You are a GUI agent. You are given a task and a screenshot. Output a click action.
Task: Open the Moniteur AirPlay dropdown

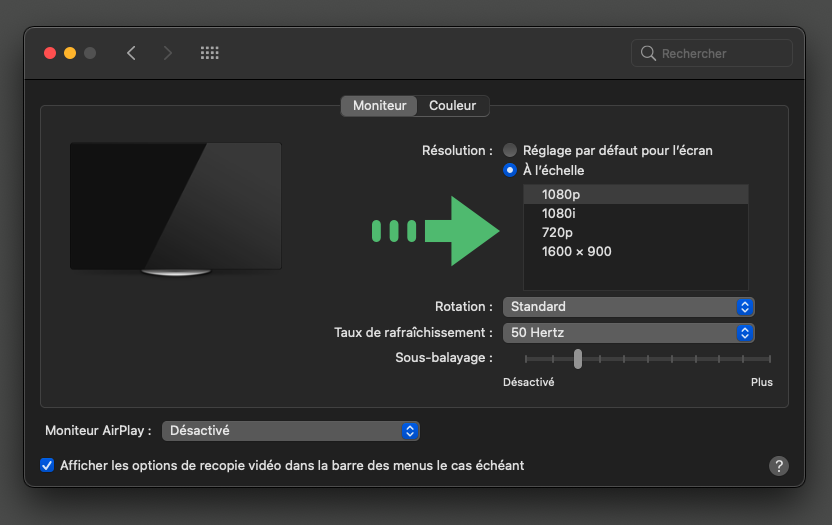[291, 431]
